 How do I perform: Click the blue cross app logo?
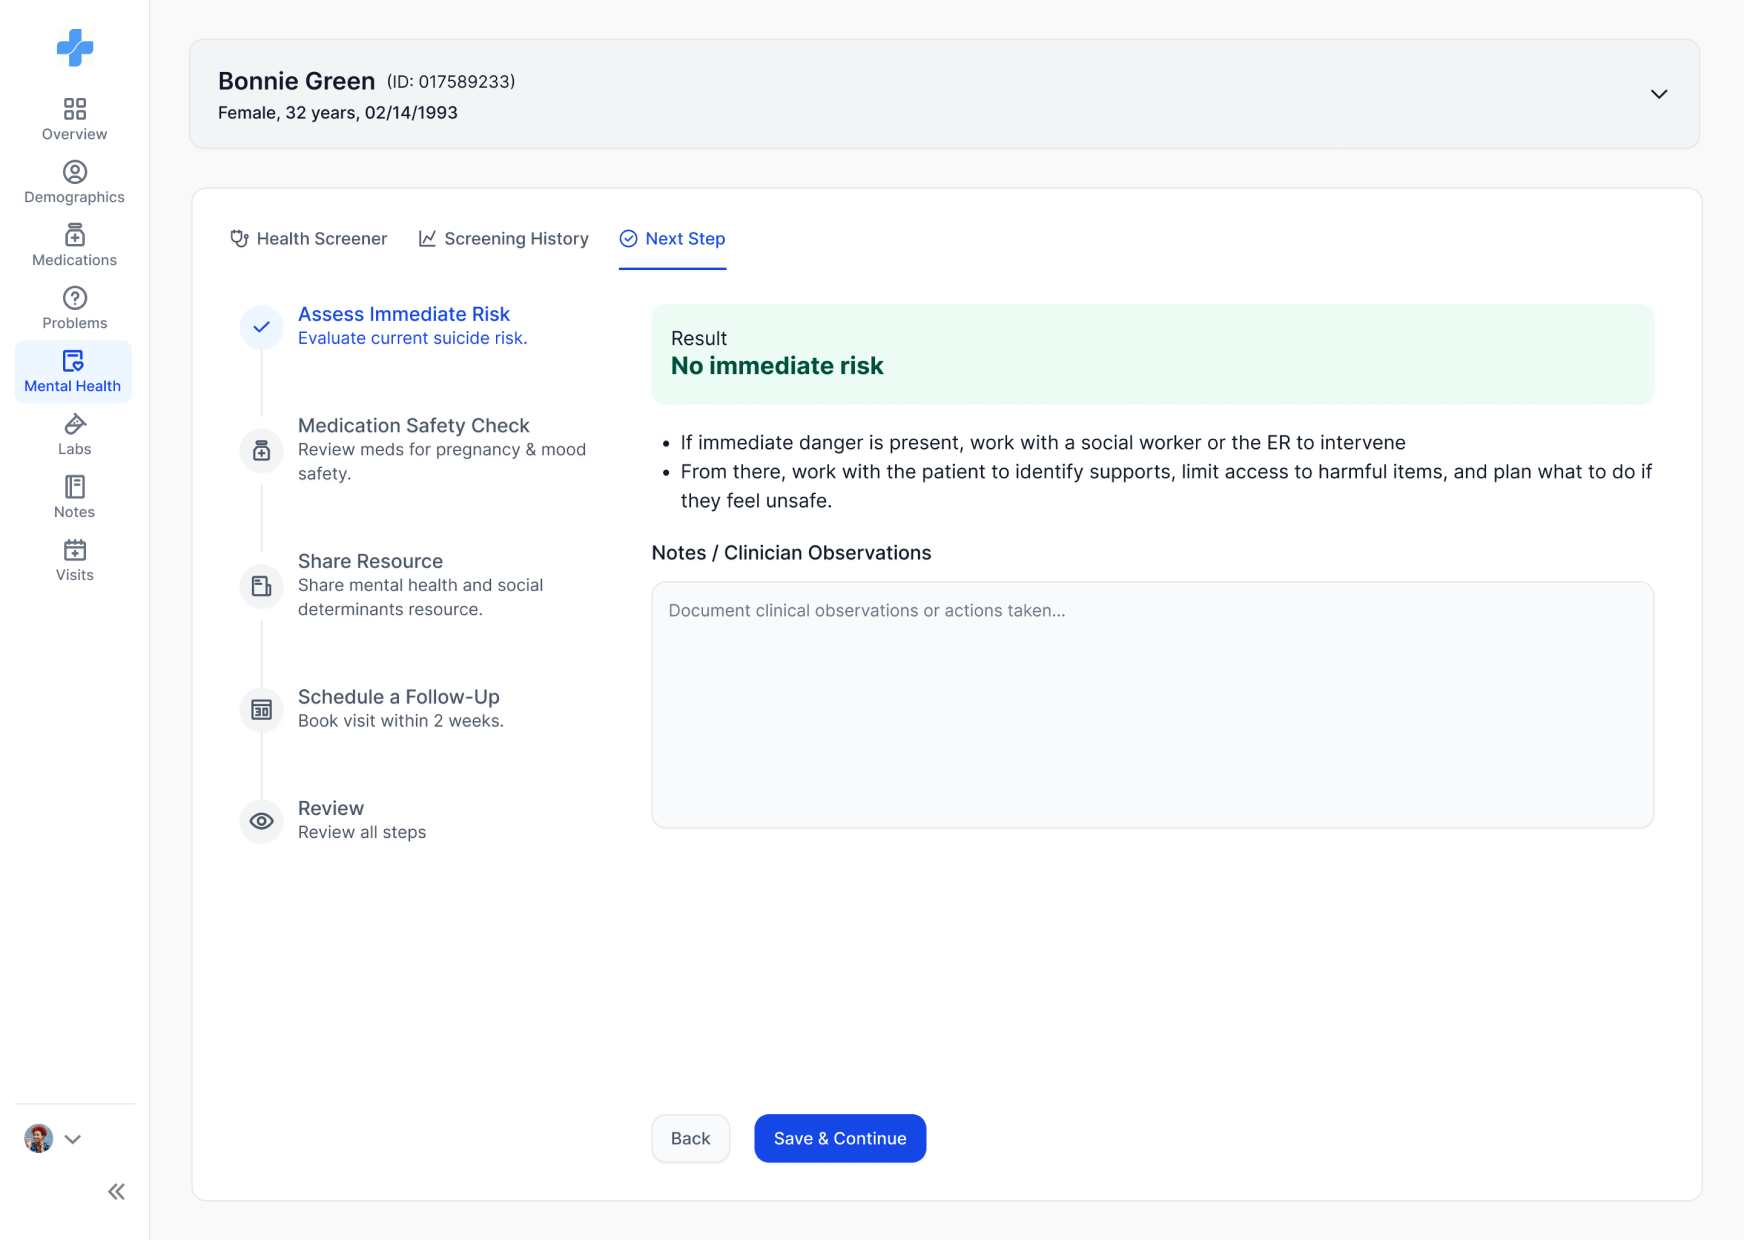click(75, 47)
